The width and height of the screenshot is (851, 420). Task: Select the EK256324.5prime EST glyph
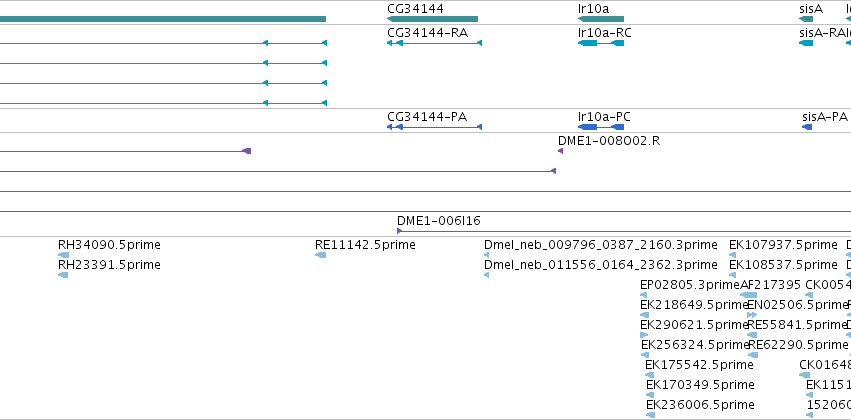click(645, 355)
